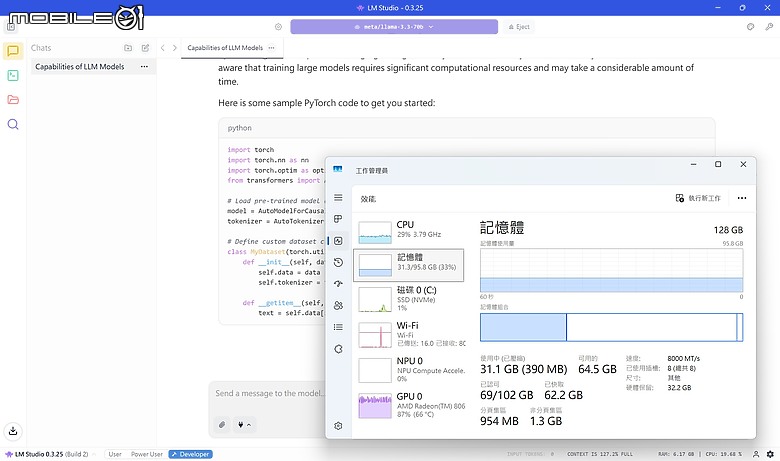780x461 pixels.
Task: Open Task Manager settings gear
Action: pos(338,426)
